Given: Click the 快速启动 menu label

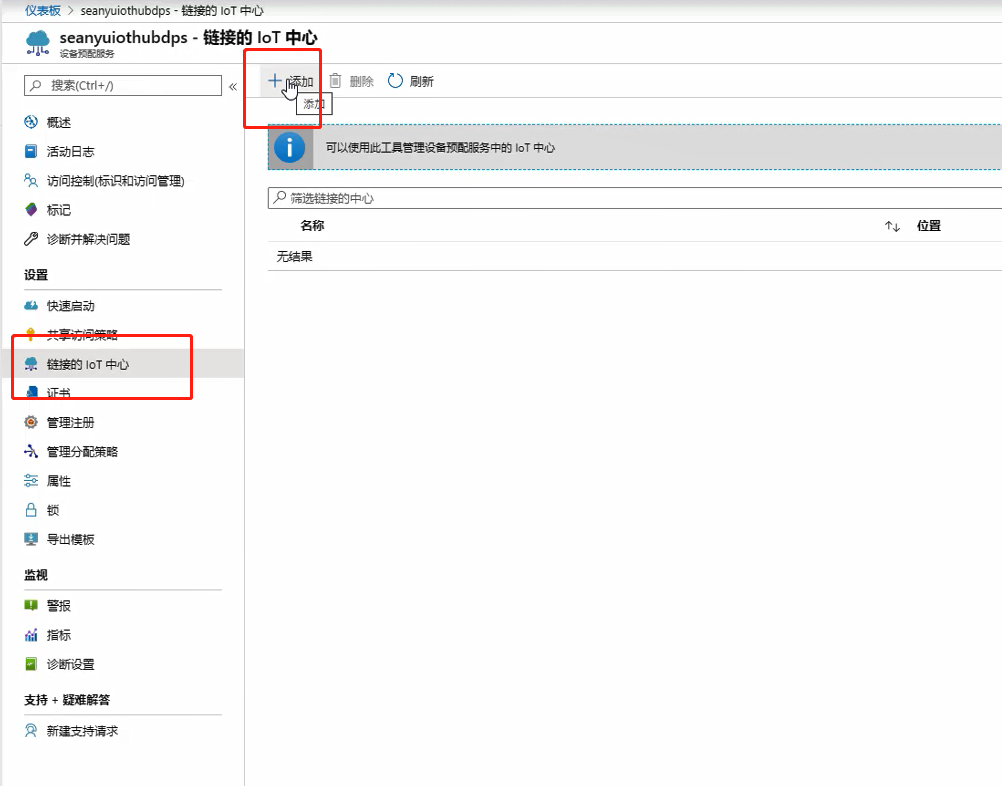Looking at the screenshot, I should tap(70, 305).
